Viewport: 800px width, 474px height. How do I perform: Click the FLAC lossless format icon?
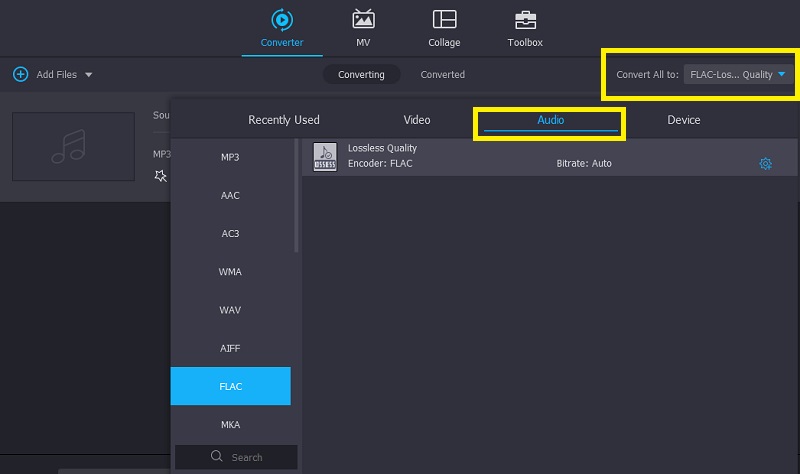[x=325, y=156]
